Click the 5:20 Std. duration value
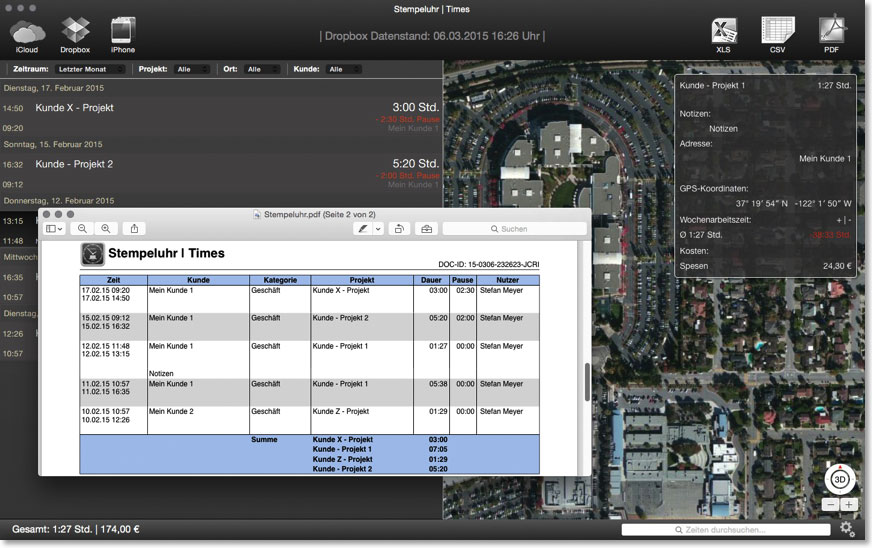The height and width of the screenshot is (548, 872). 415,164
